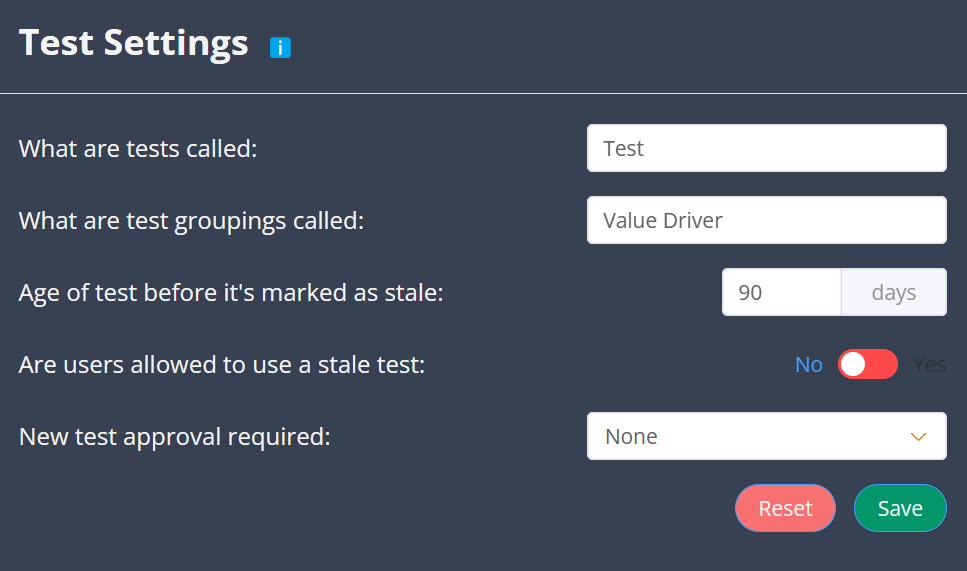Open the New test approval required dropdown

(766, 437)
